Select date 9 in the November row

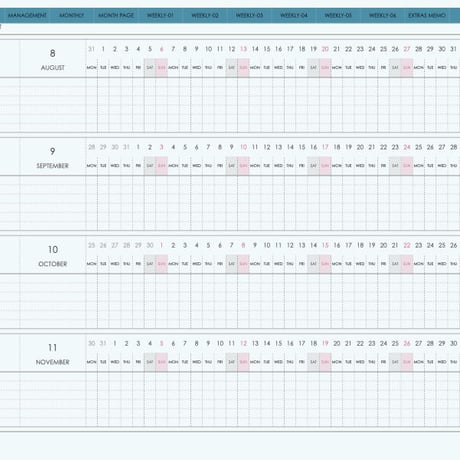pos(208,344)
